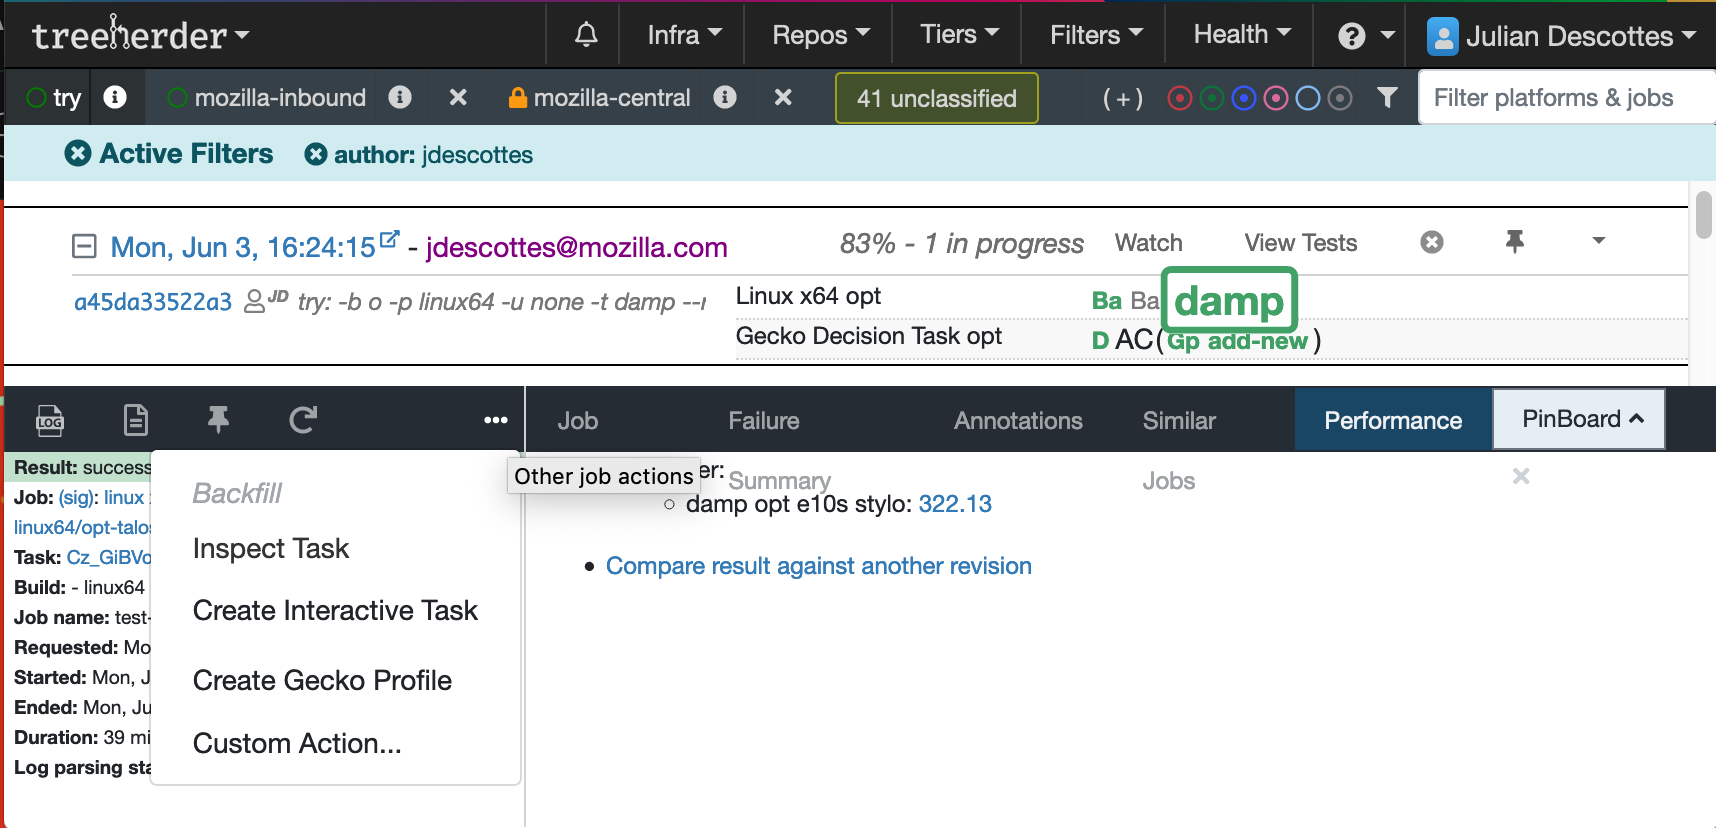Screen dimensions: 1716x828
Task: Select Create Interactive Task menu entry
Action: tap(335, 610)
